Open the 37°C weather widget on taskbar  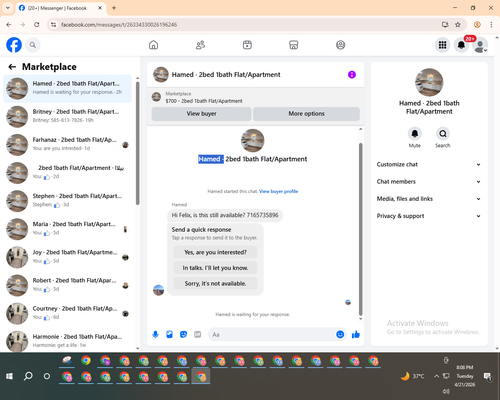pos(413,376)
